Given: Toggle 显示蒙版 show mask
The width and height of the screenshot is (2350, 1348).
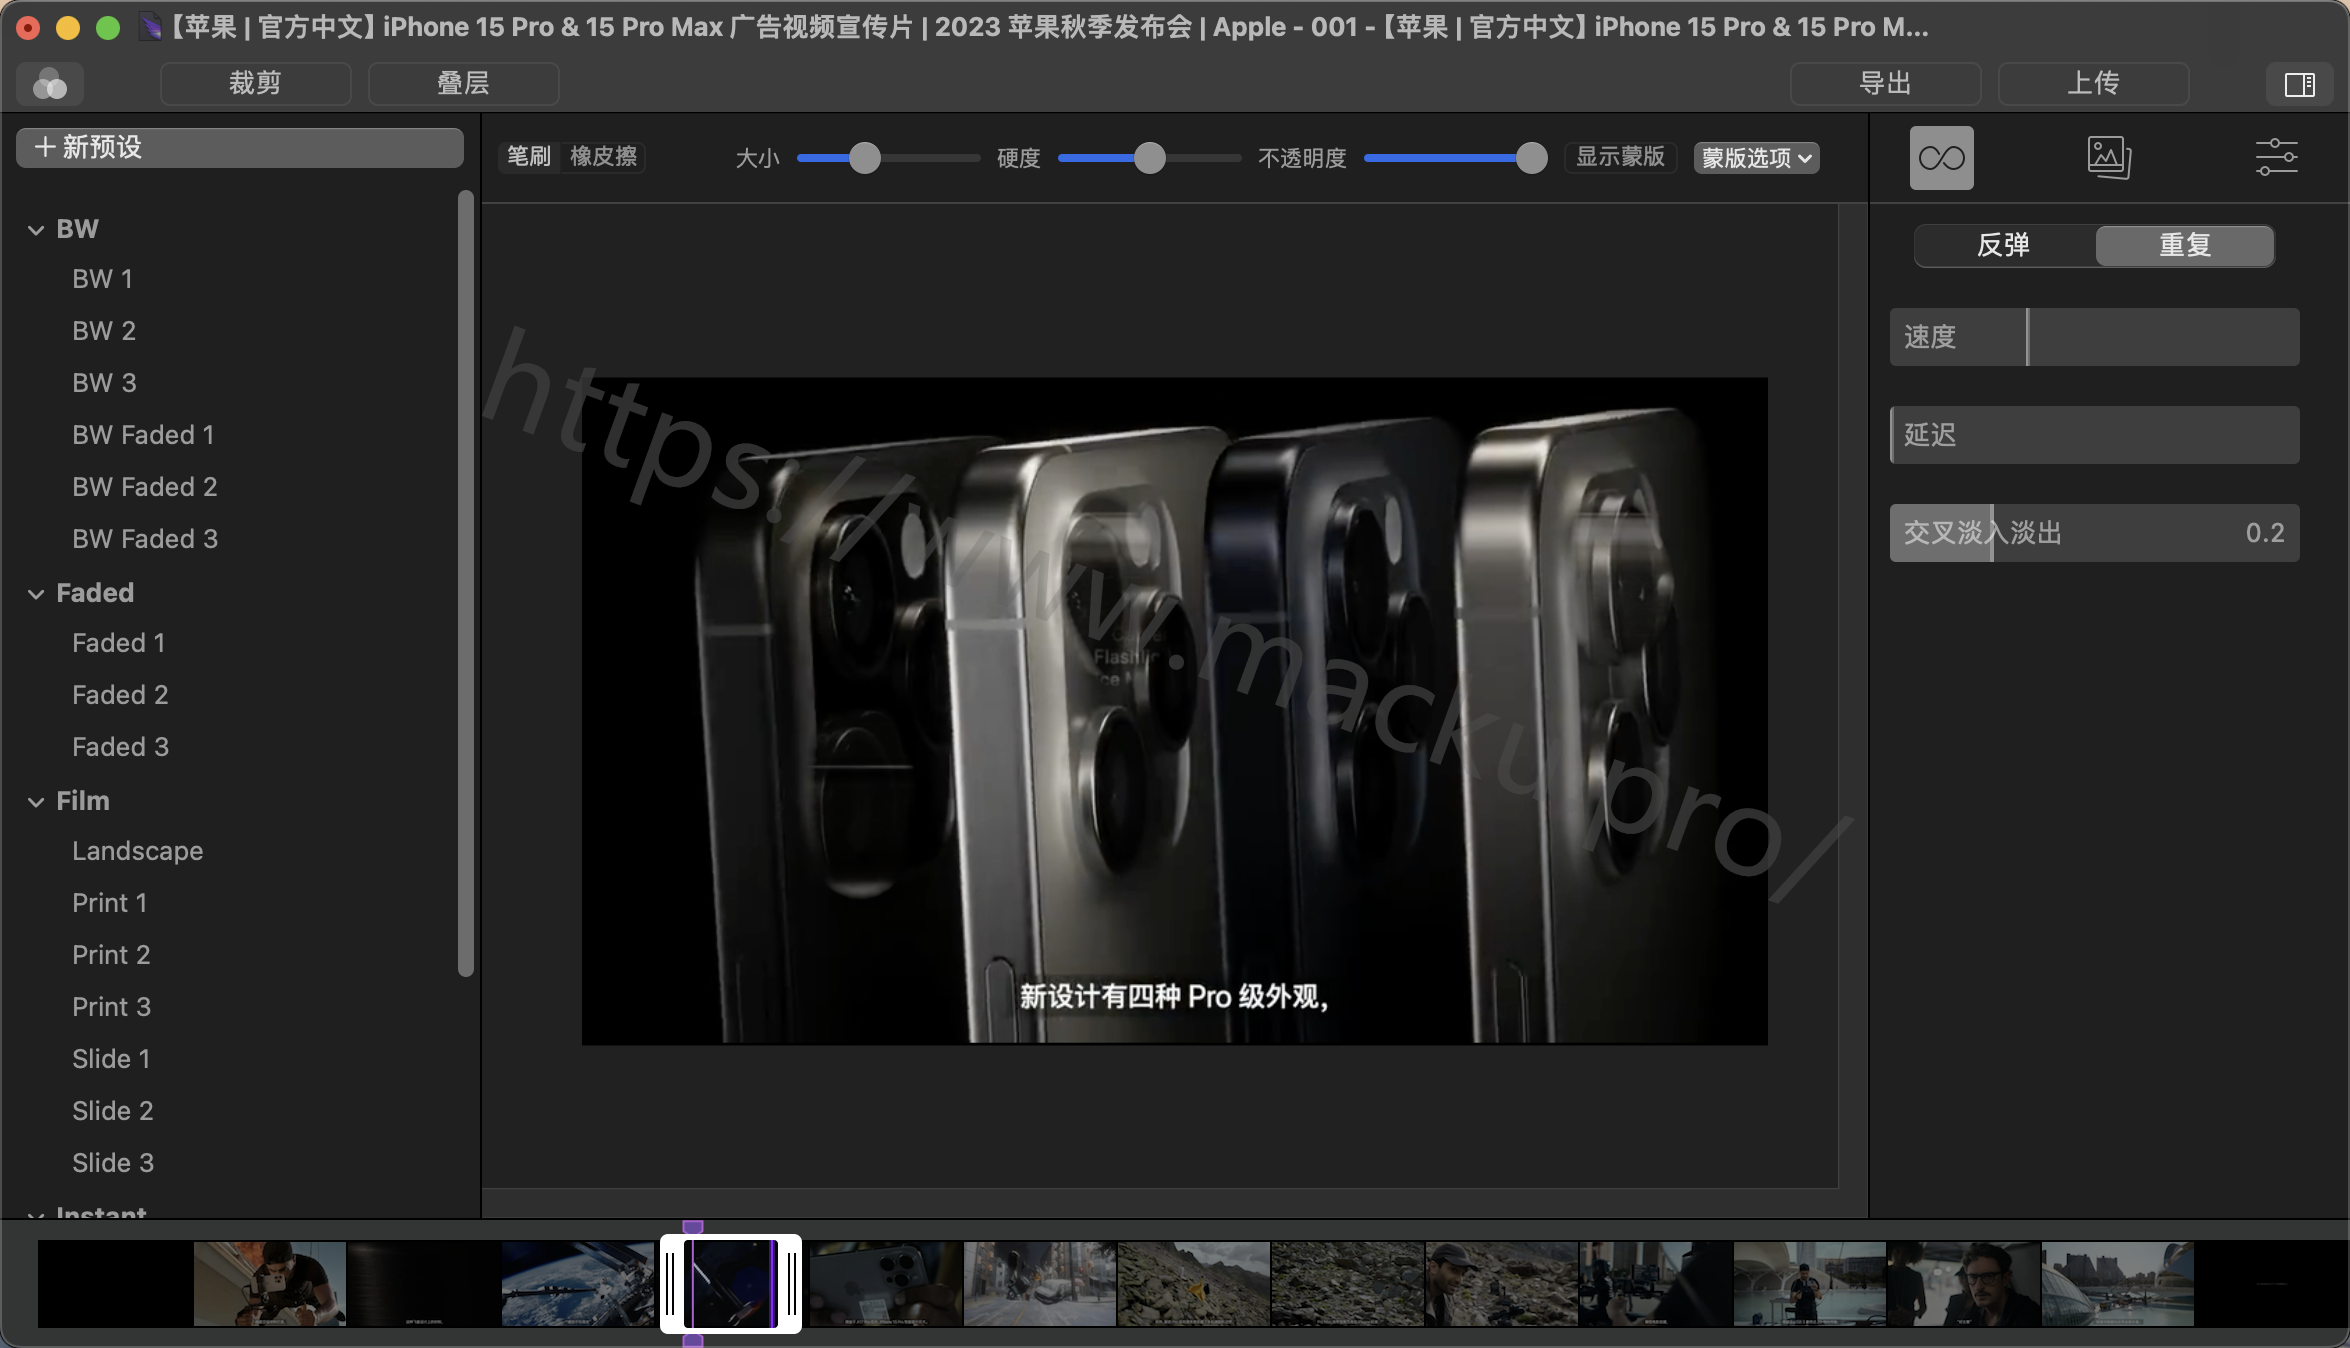Looking at the screenshot, I should pos(1620,157).
